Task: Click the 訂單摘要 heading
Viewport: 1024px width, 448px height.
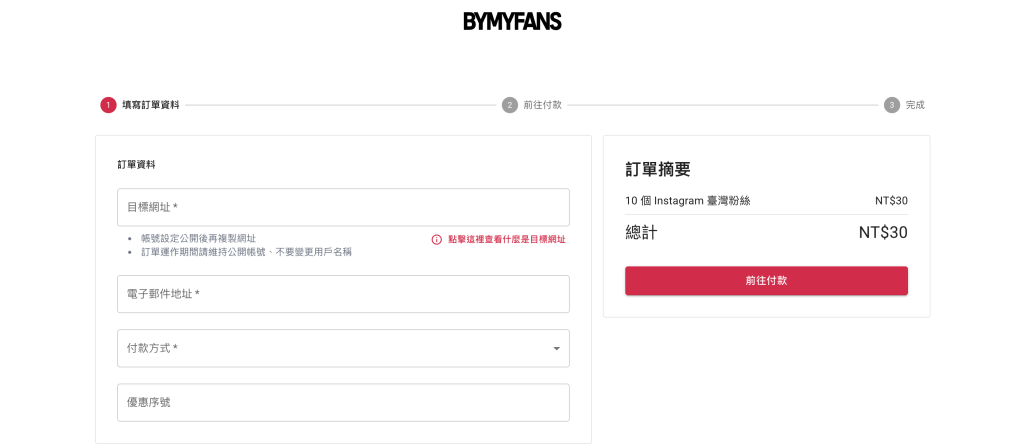Action: pyautogui.click(x=658, y=169)
